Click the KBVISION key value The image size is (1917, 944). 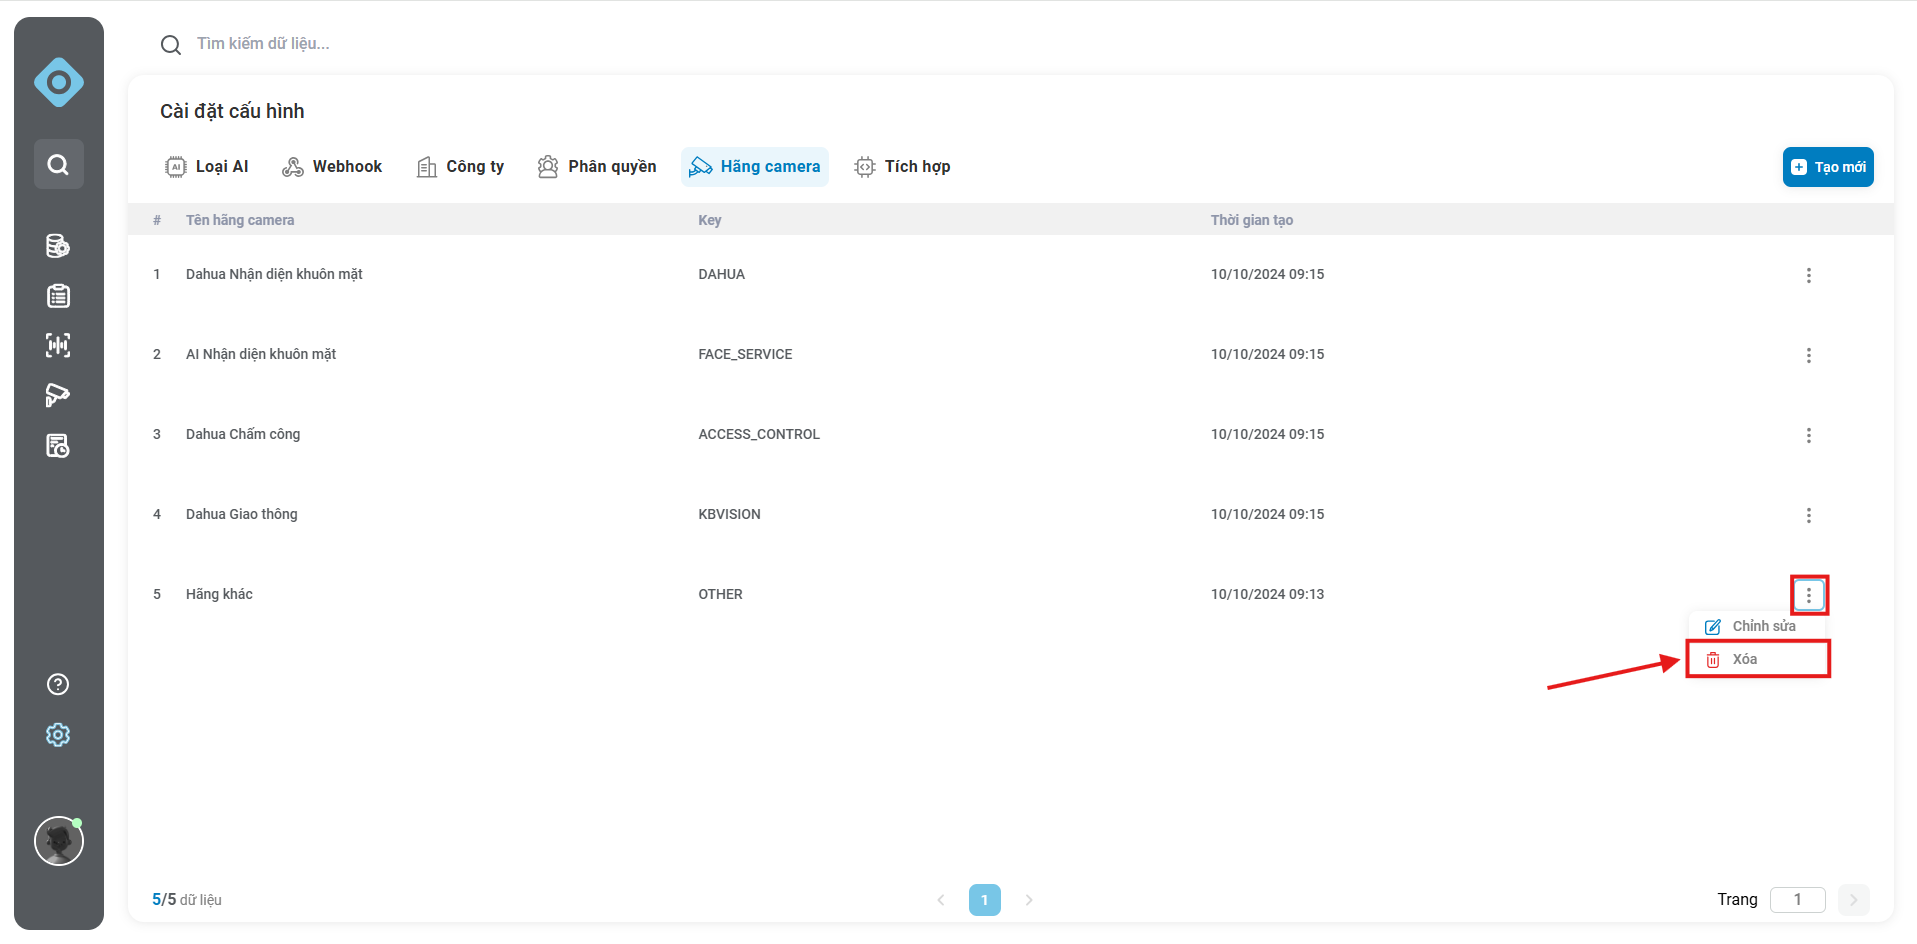[729, 514]
